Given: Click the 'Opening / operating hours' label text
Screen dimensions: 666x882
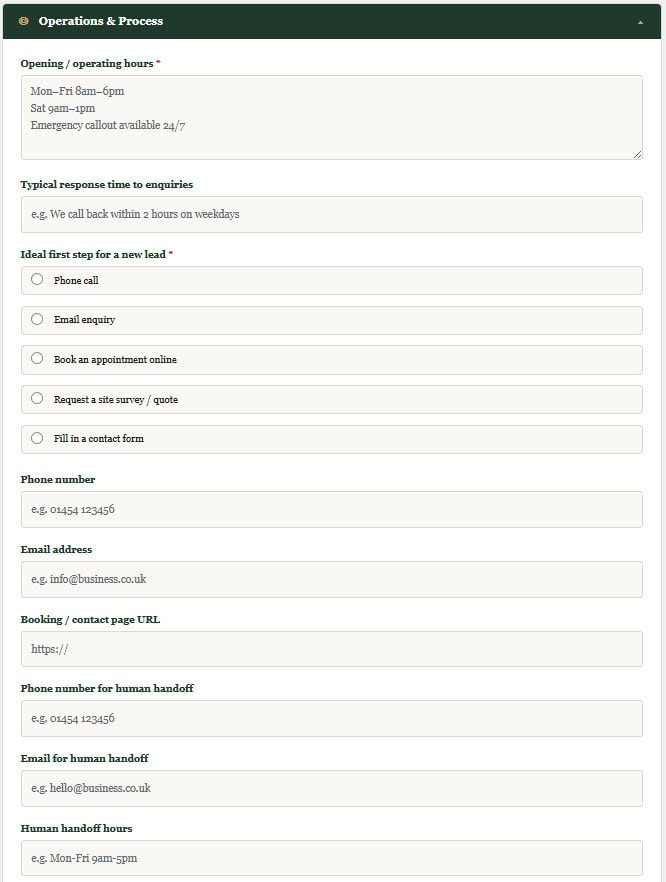Looking at the screenshot, I should 87,63.
